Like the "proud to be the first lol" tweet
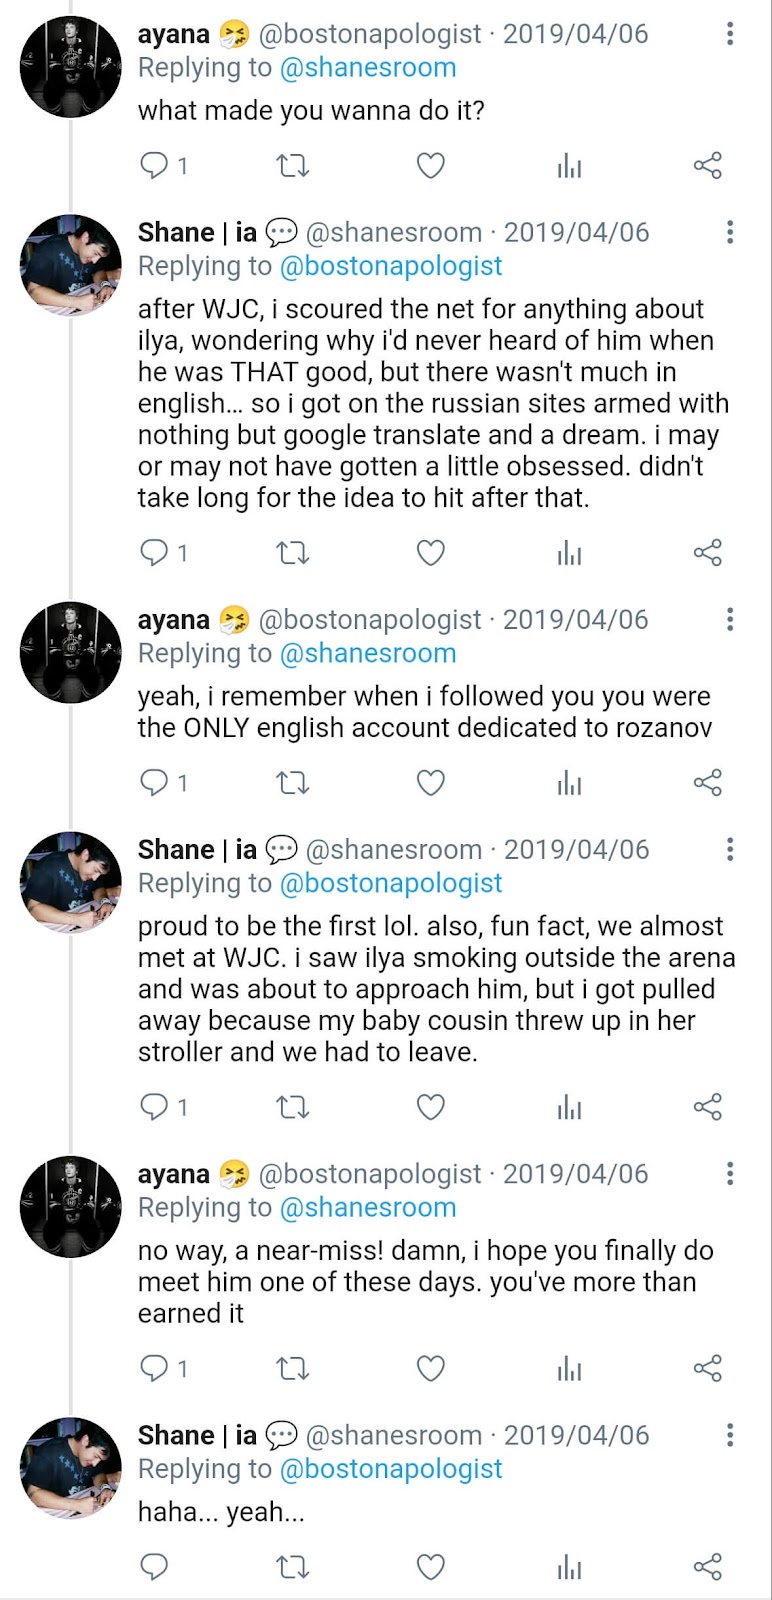Image resolution: width=772 pixels, height=1600 pixels. tap(430, 1107)
